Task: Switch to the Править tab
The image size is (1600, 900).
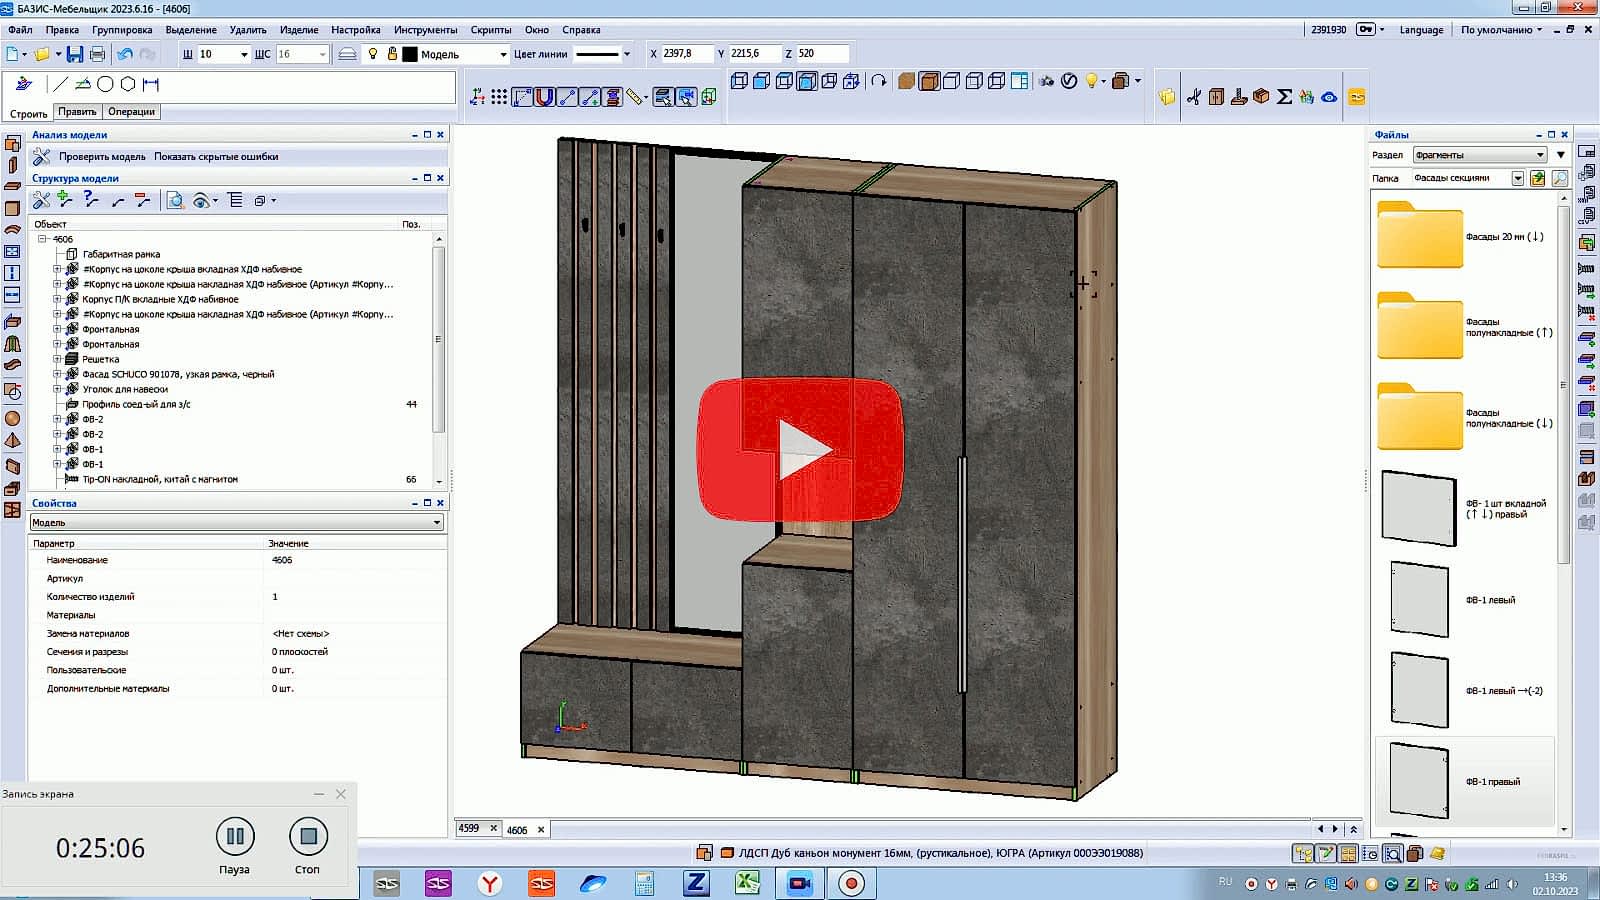Action: (77, 112)
